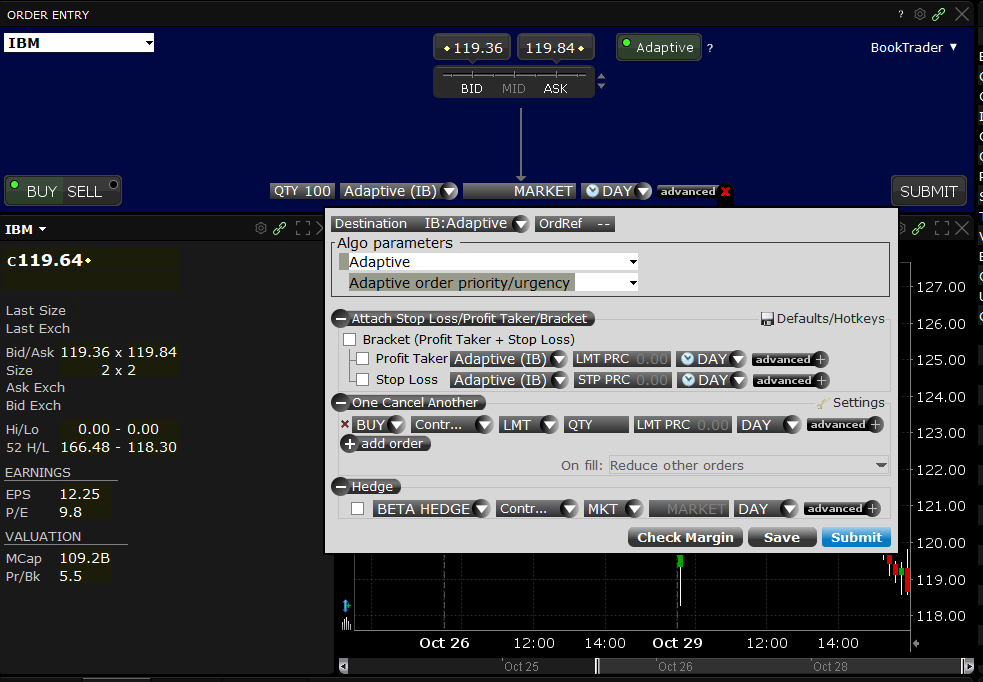Open the Order Entry help question mark
This screenshot has width=983, height=682.
coord(901,14)
